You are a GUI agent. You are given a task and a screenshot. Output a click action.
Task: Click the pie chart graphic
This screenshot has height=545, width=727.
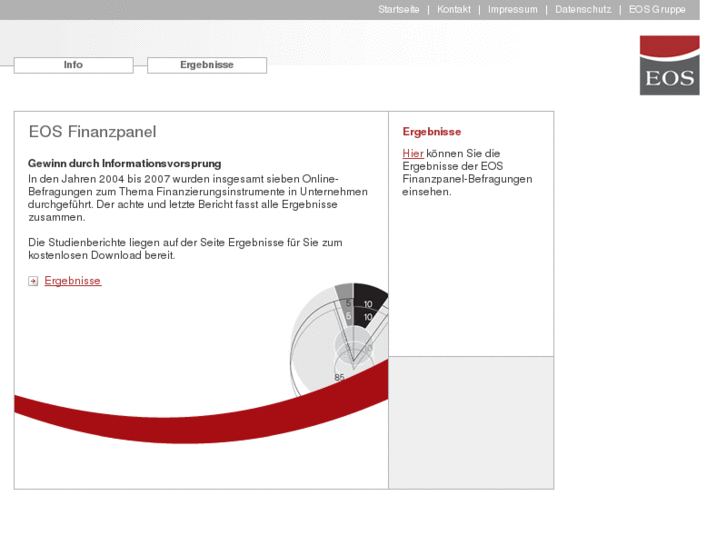pos(341,341)
